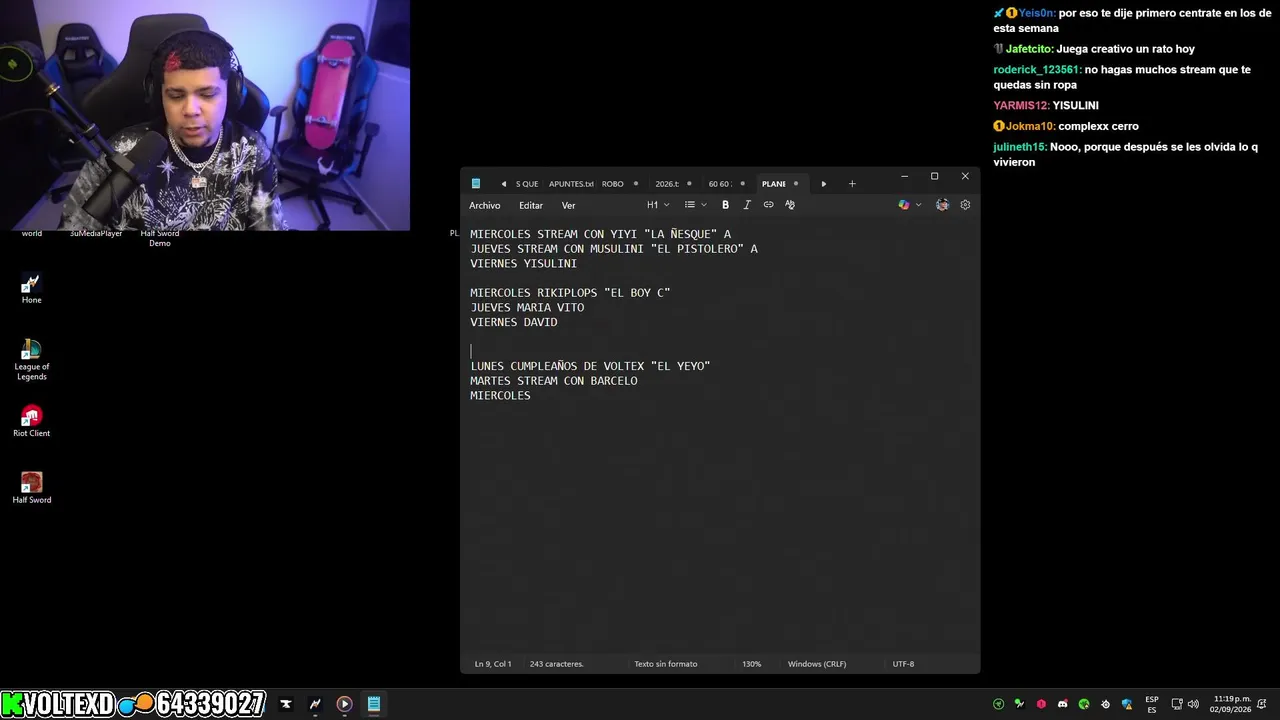Click the line JUEVES MARIA VITO

pos(527,308)
